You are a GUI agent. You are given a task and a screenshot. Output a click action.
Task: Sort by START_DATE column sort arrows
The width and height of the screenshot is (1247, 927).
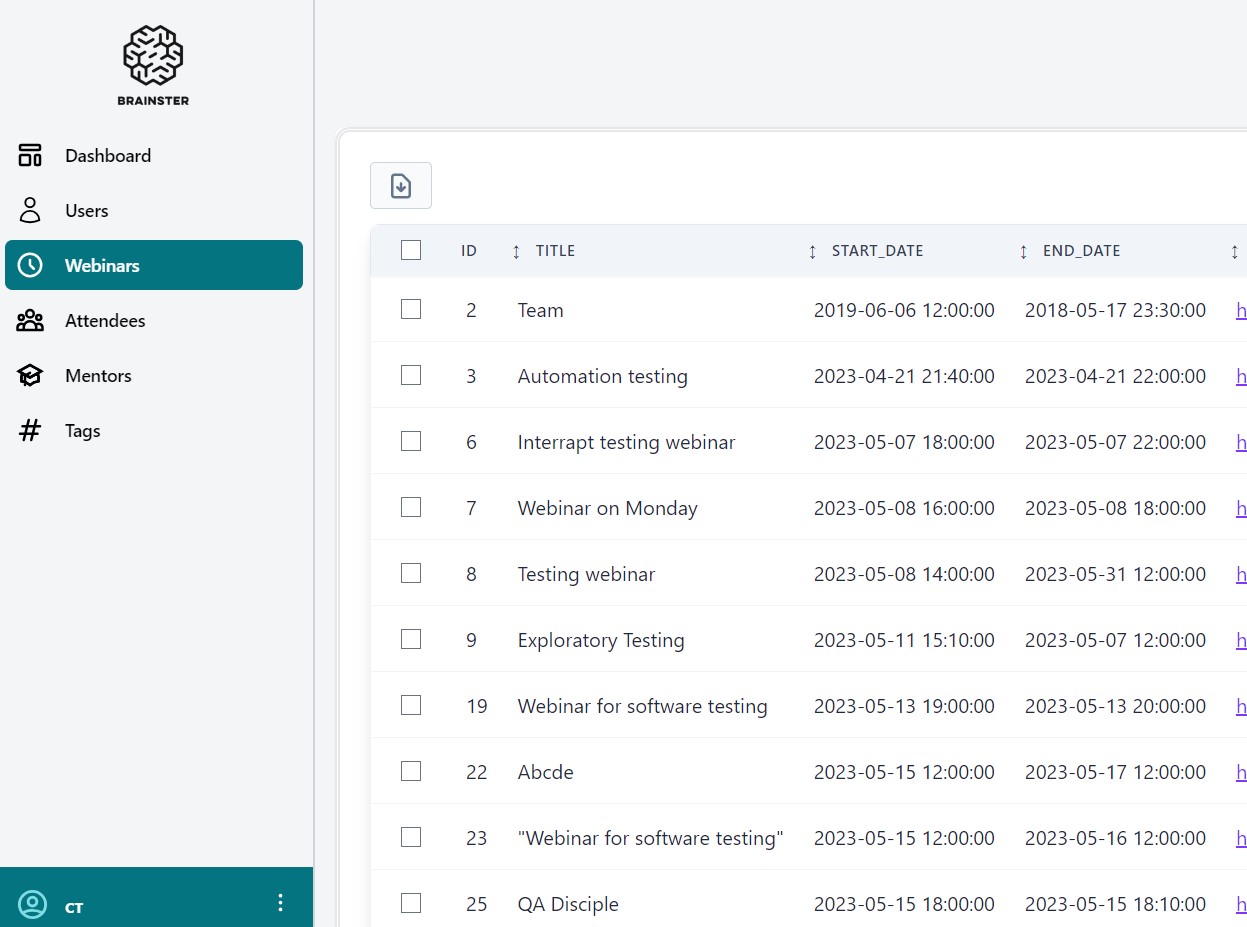[812, 251]
